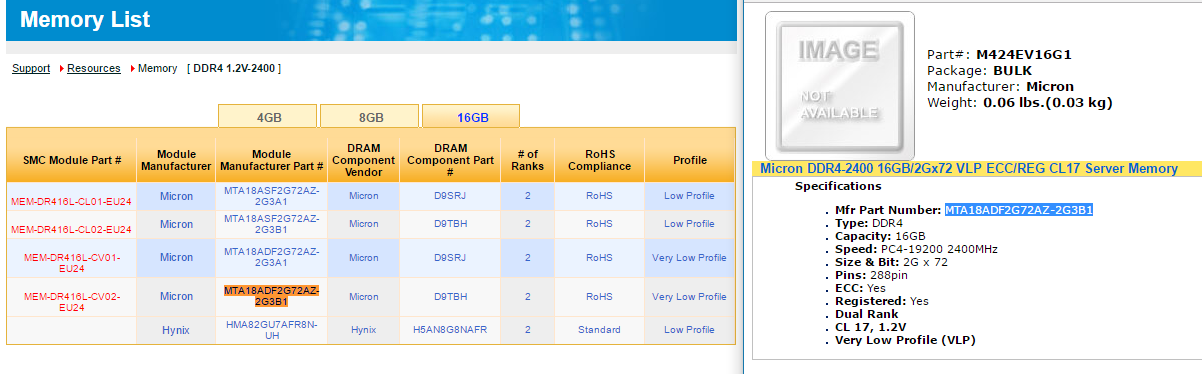The image size is (1202, 374).
Task: Click the highlighted MTA18ADF2G72AZ-2G3B1 table cell
Action: 271,296
